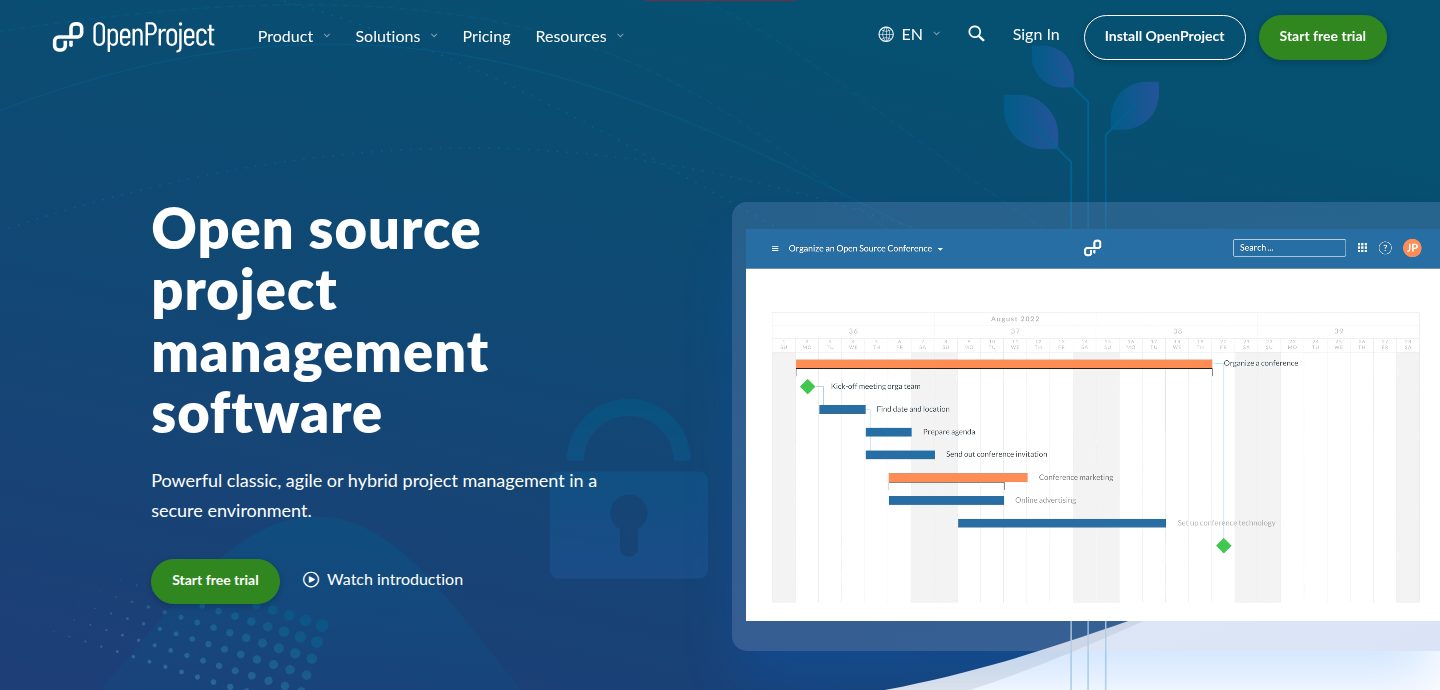This screenshot has height=690, width=1440.
Task: Click the Online advertising Gantt bar
Action: [946, 500]
